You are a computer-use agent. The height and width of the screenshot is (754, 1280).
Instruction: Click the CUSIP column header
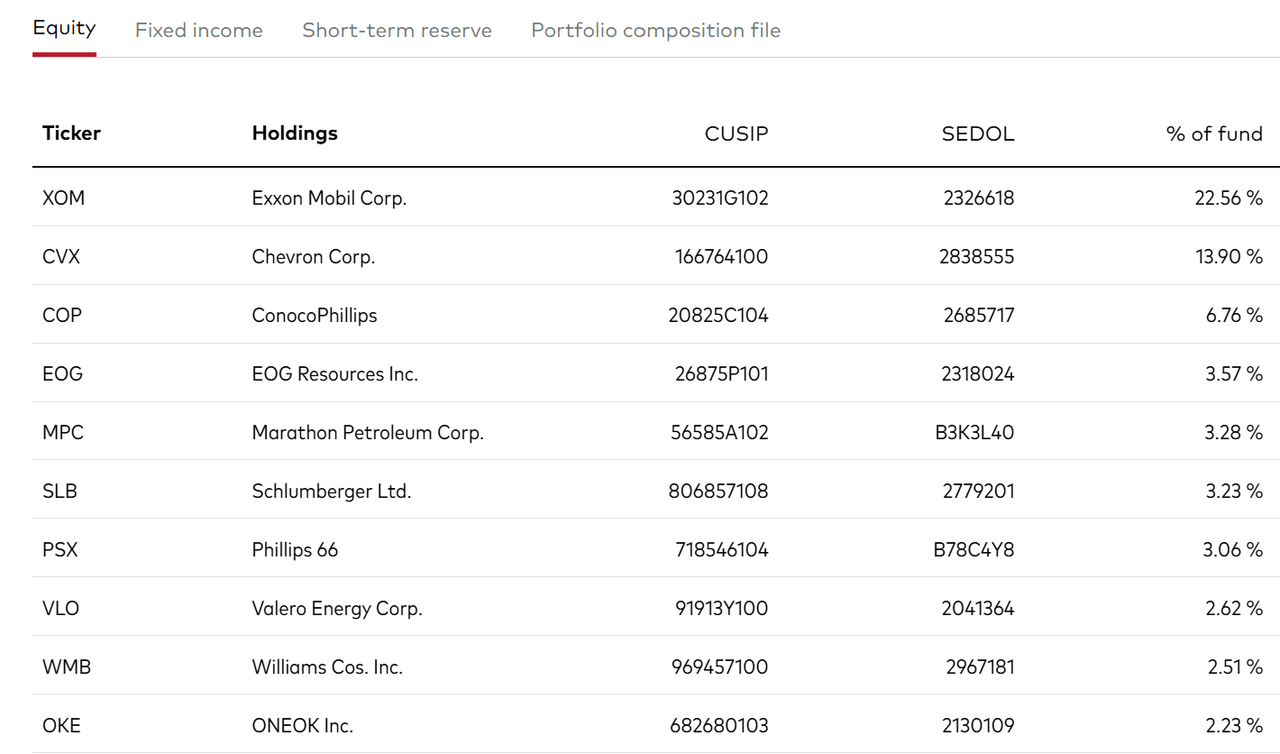point(737,134)
